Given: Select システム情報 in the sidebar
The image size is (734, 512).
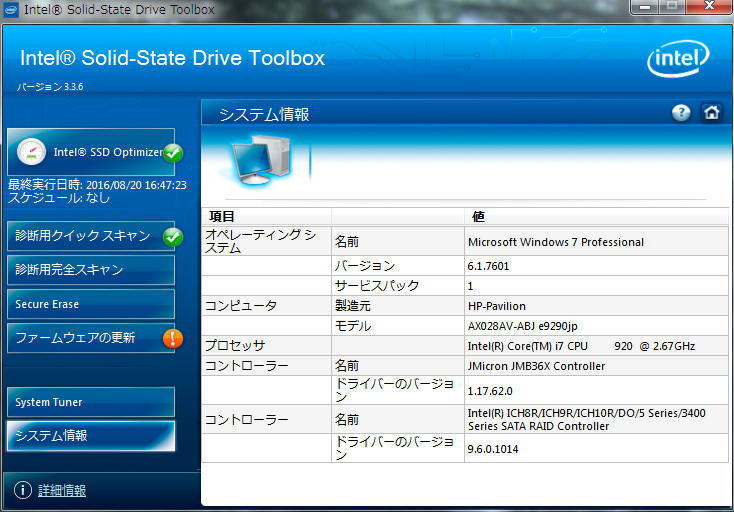Looking at the screenshot, I should click(x=91, y=436).
